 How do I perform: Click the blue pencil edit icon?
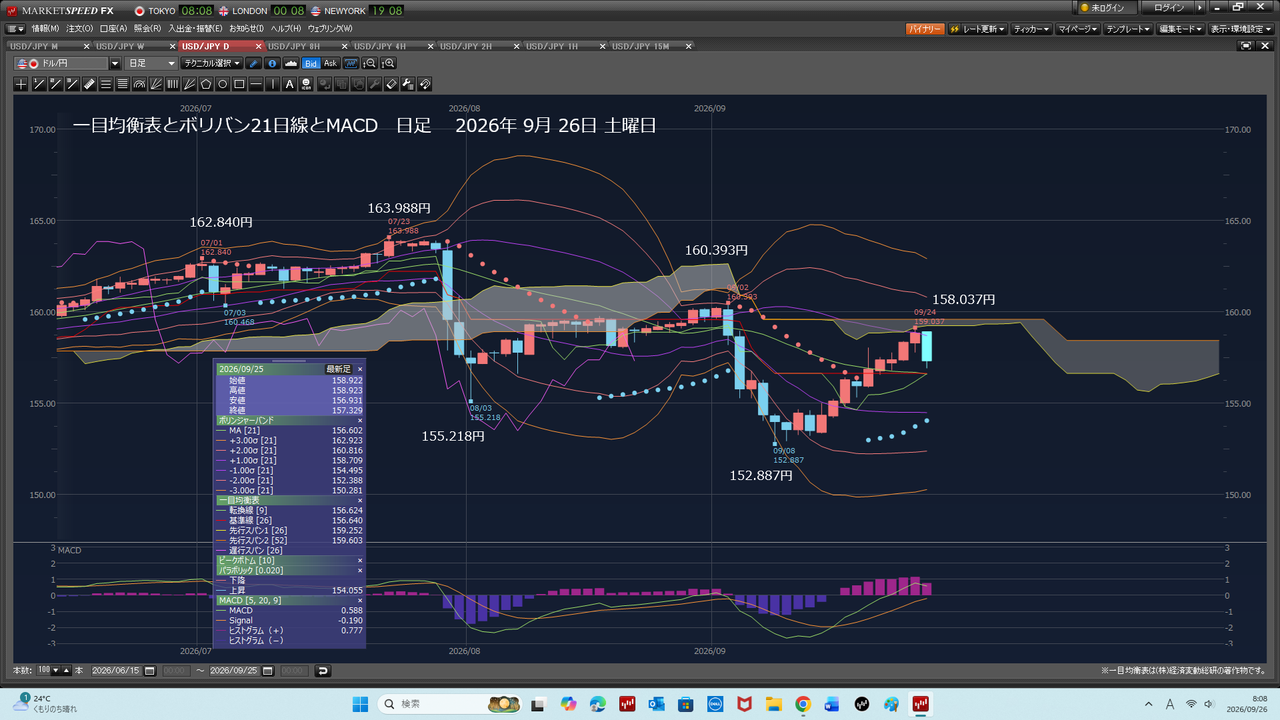click(x=253, y=64)
